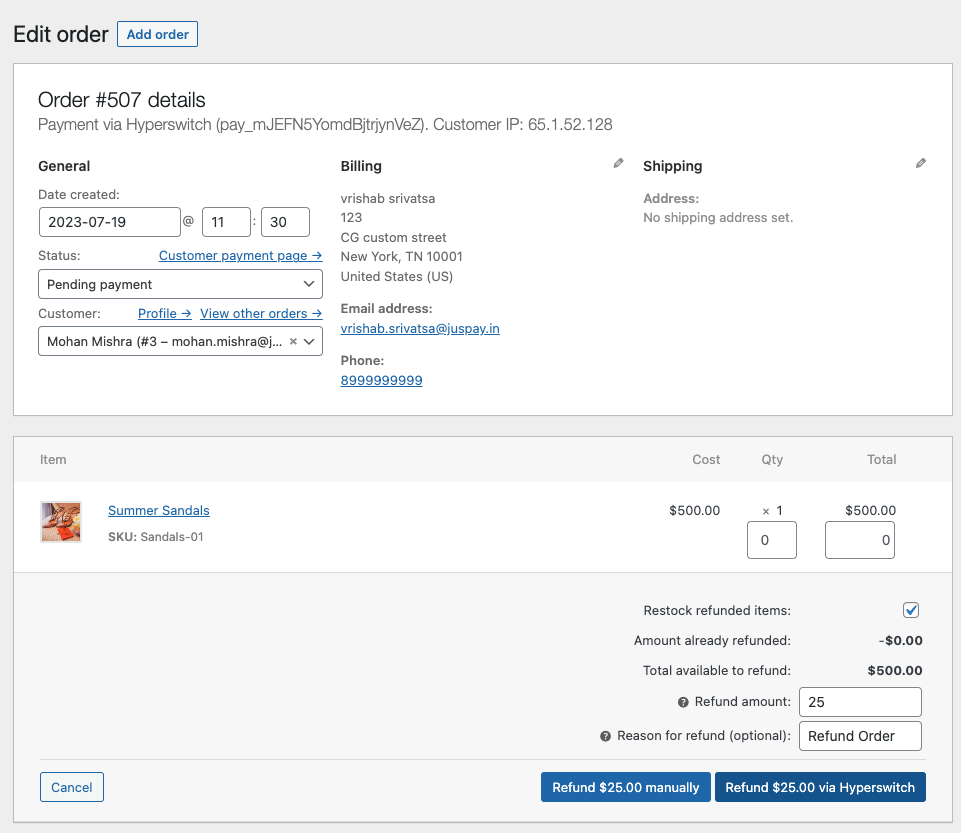The height and width of the screenshot is (833, 961).
Task: Cancel the refund
Action: [72, 787]
